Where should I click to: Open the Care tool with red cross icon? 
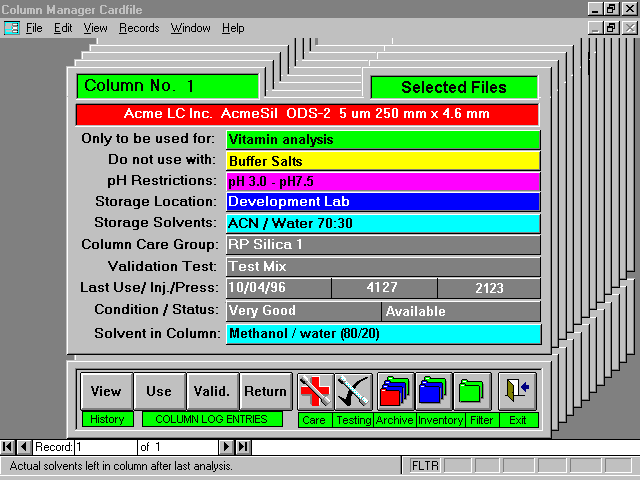[x=315, y=391]
